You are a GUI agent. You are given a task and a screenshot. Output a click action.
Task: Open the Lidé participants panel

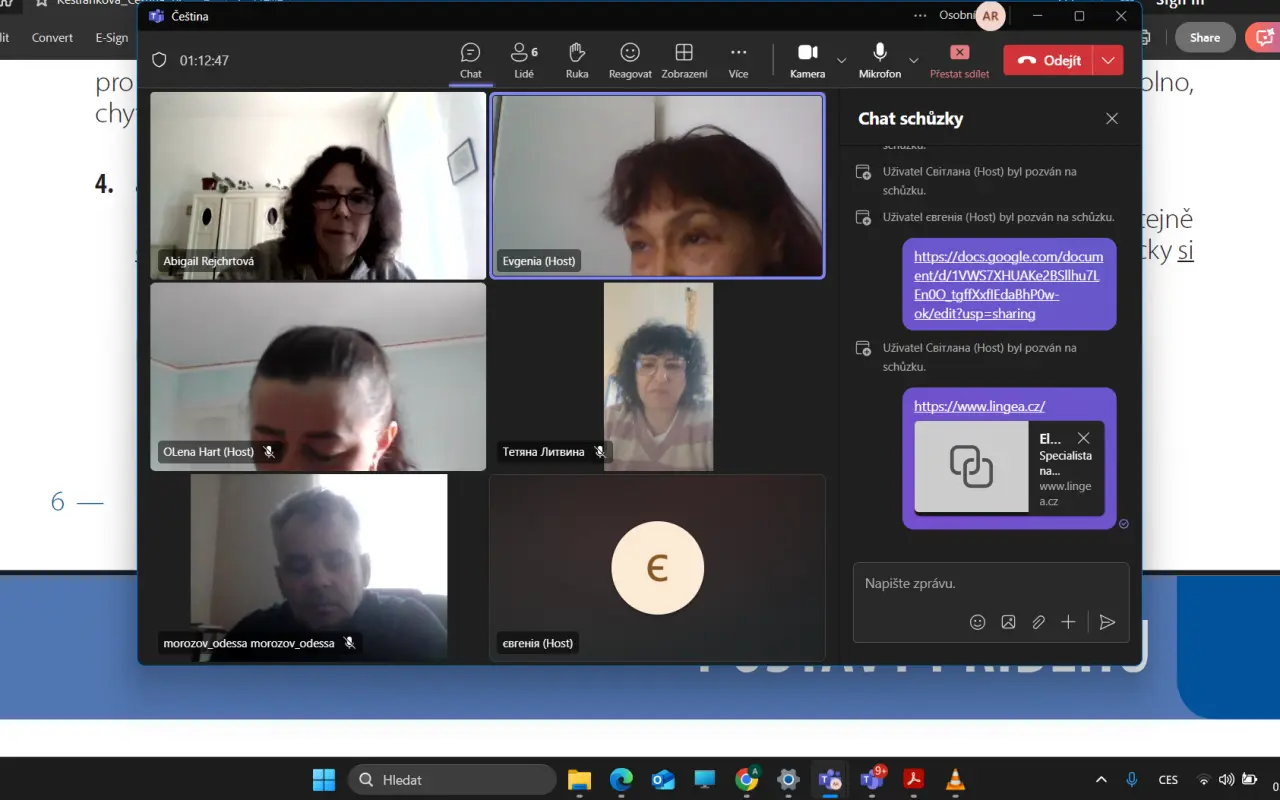[x=523, y=60]
